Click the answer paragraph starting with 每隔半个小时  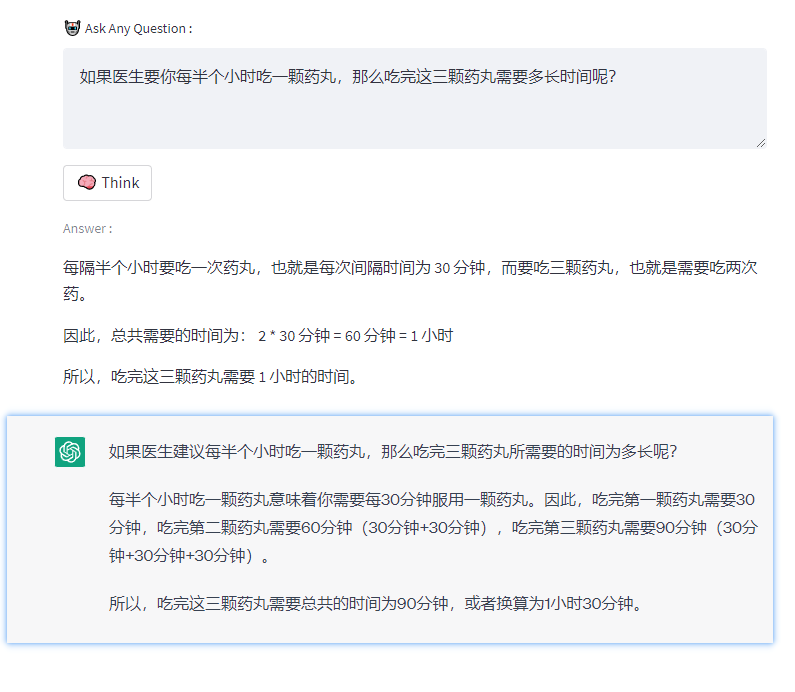coord(300,268)
